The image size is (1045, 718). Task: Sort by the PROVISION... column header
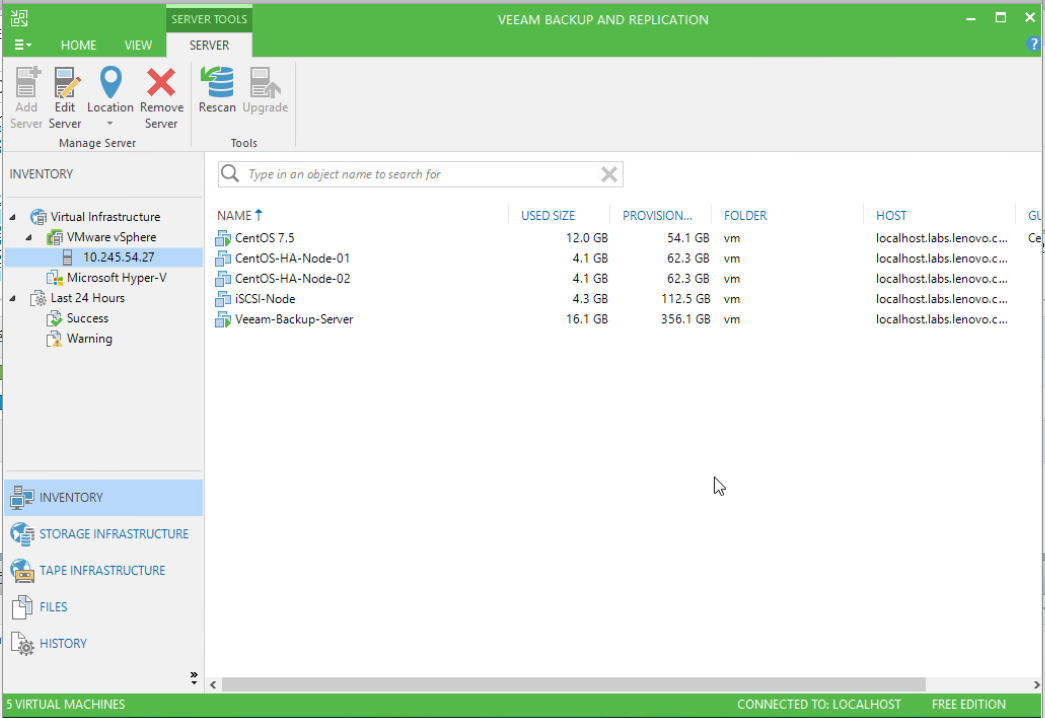tap(657, 215)
